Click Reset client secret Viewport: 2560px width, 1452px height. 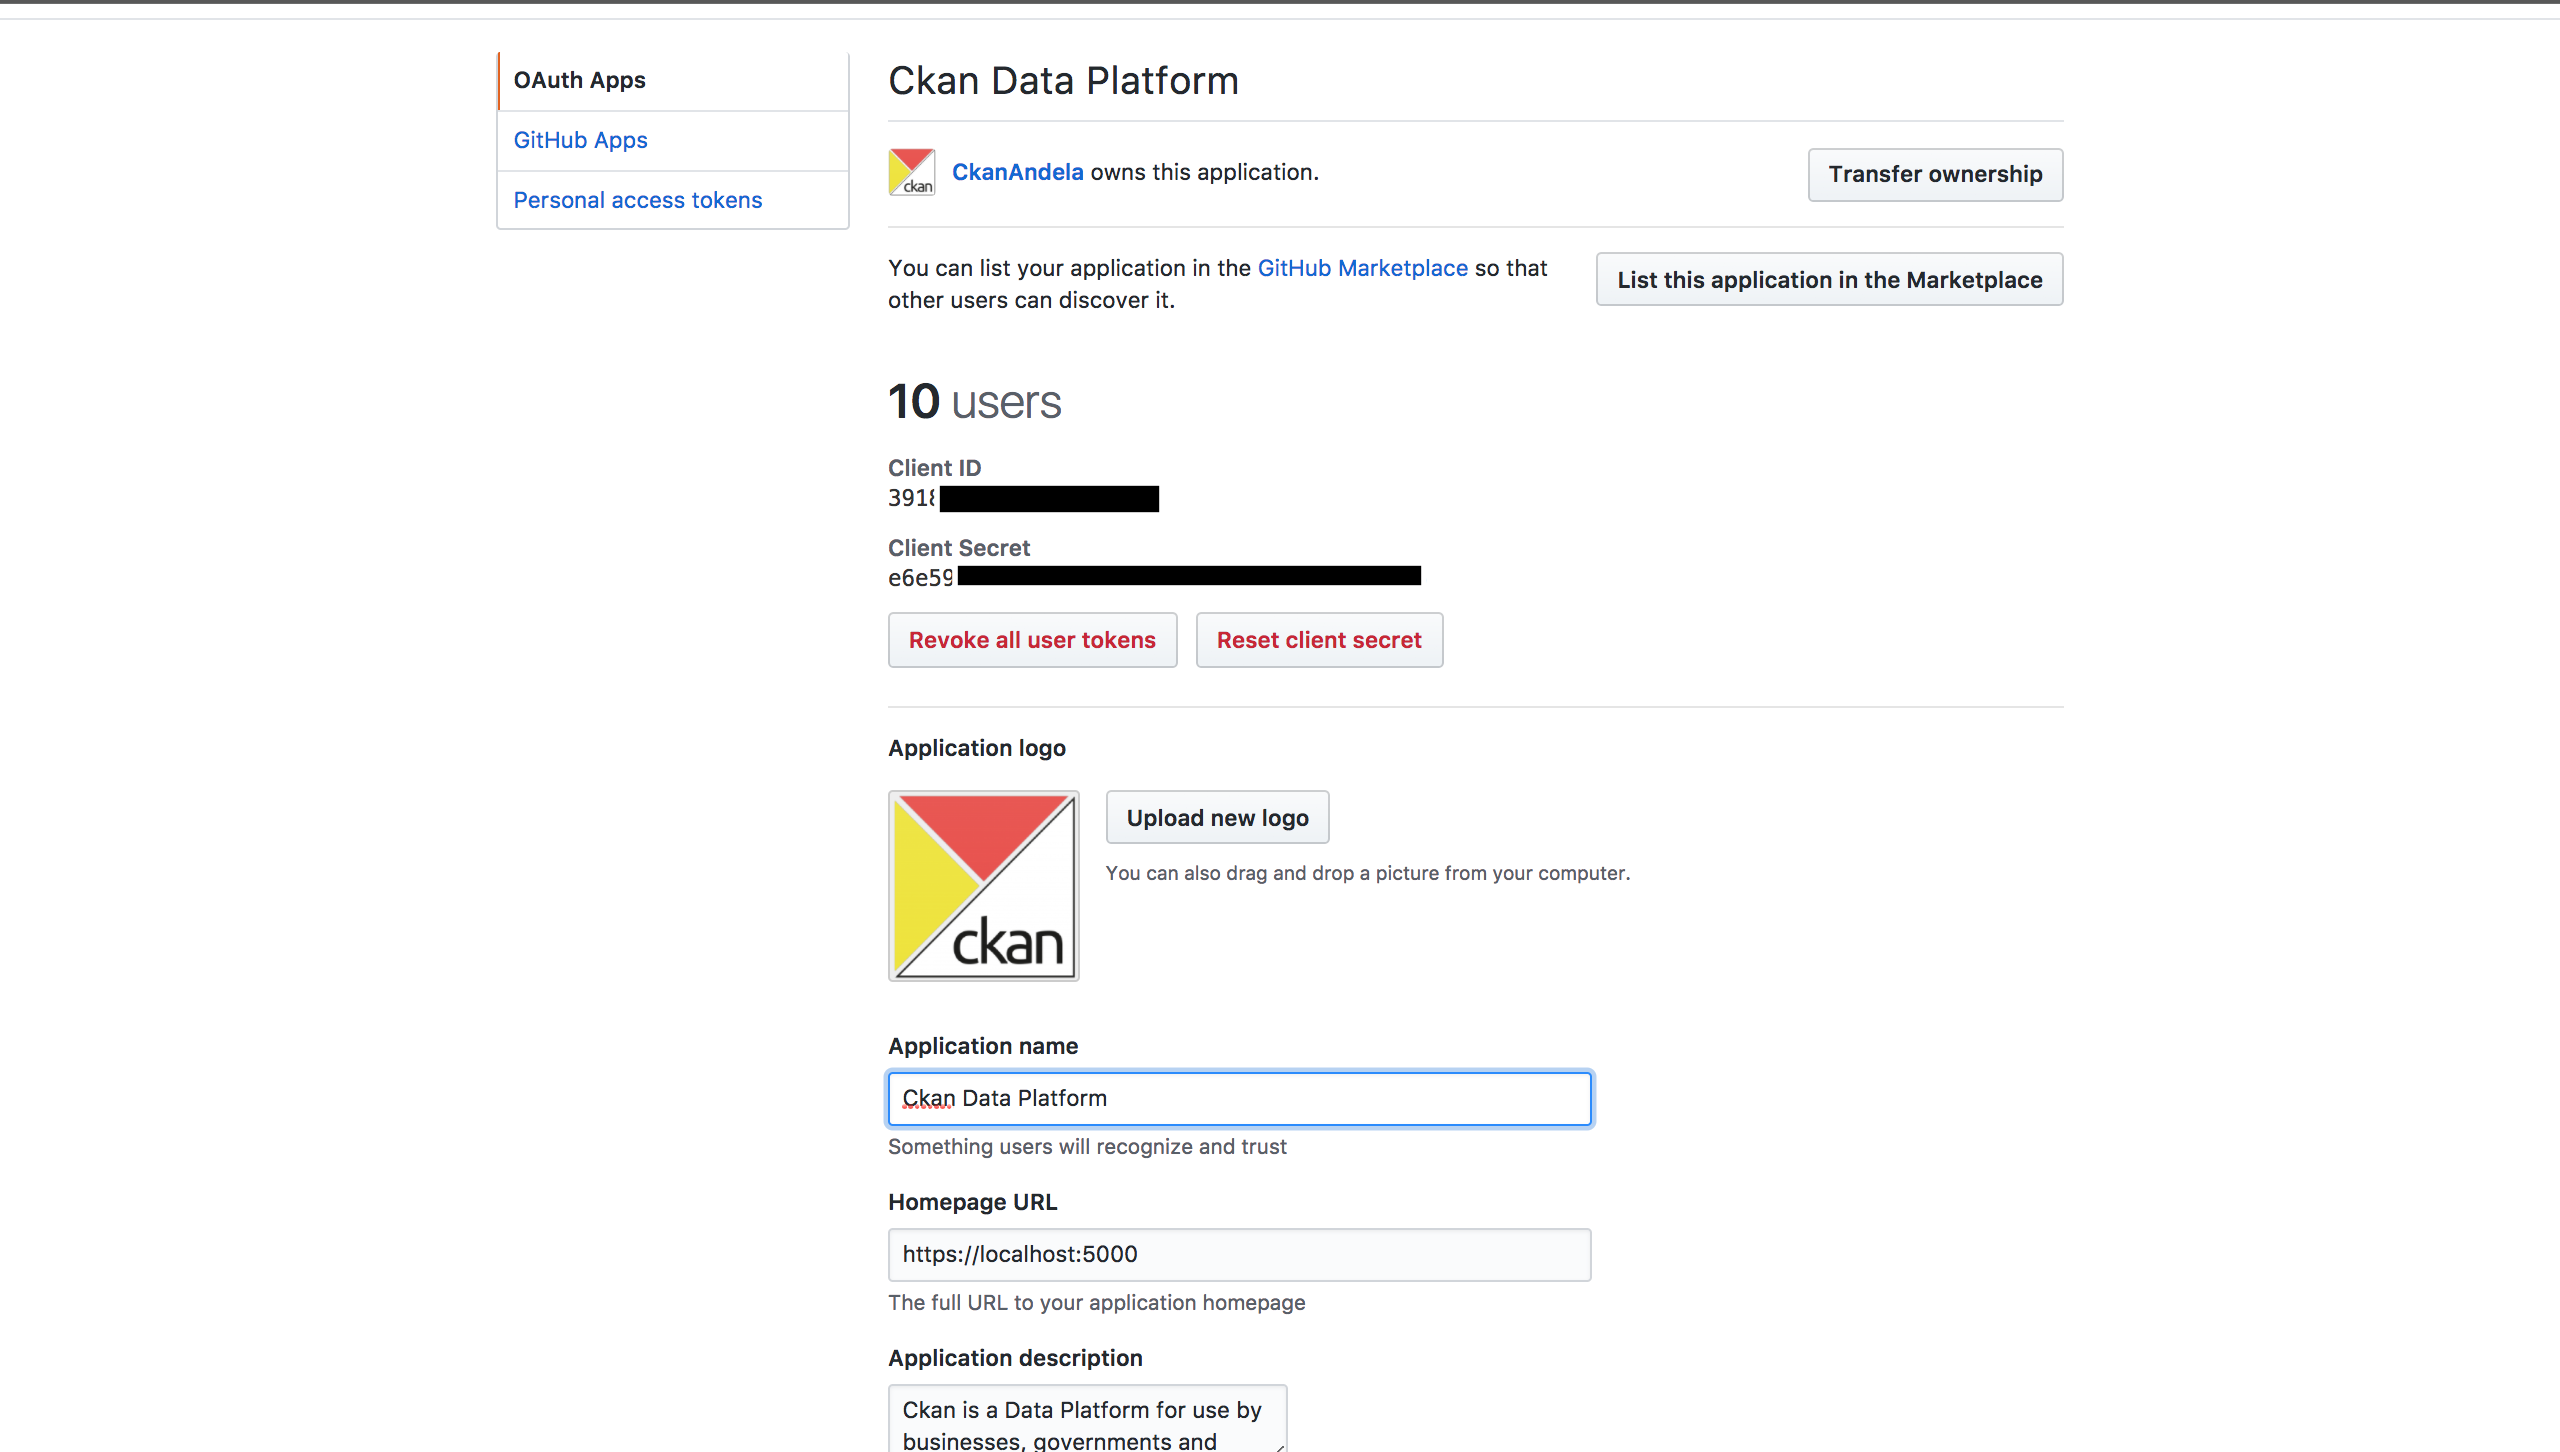(1319, 640)
